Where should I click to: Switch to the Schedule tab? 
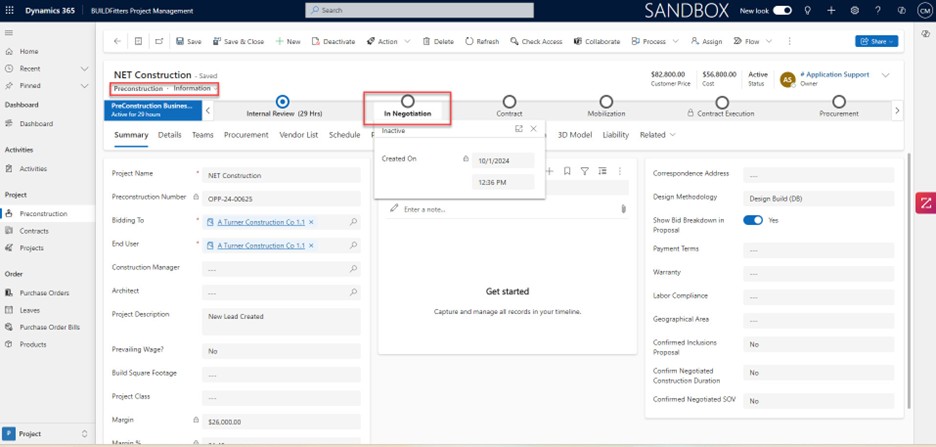[x=344, y=135]
